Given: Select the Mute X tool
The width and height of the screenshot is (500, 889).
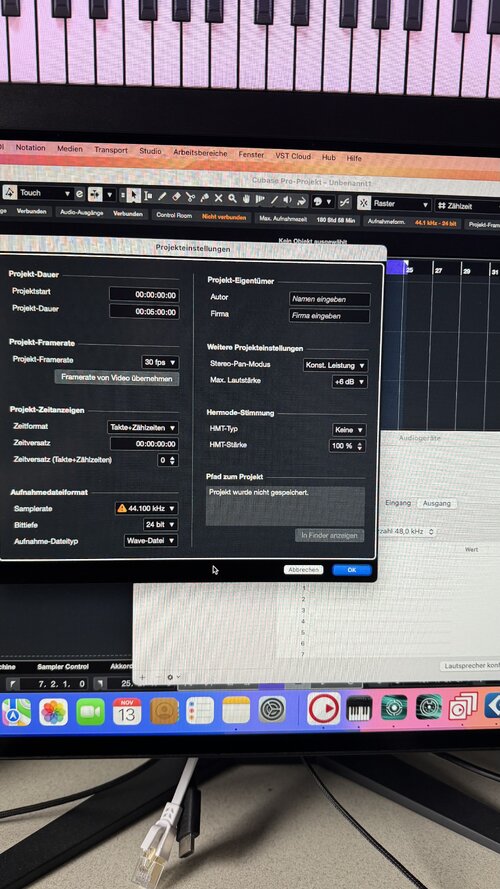Looking at the screenshot, I should pyautogui.click(x=218, y=198).
